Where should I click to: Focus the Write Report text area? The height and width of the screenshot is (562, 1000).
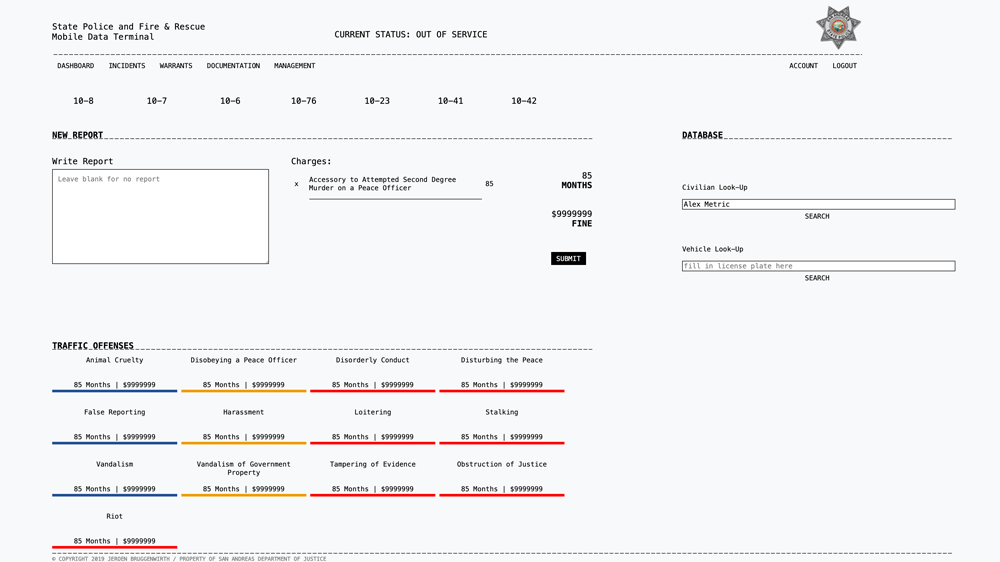pyautogui.click(x=160, y=216)
